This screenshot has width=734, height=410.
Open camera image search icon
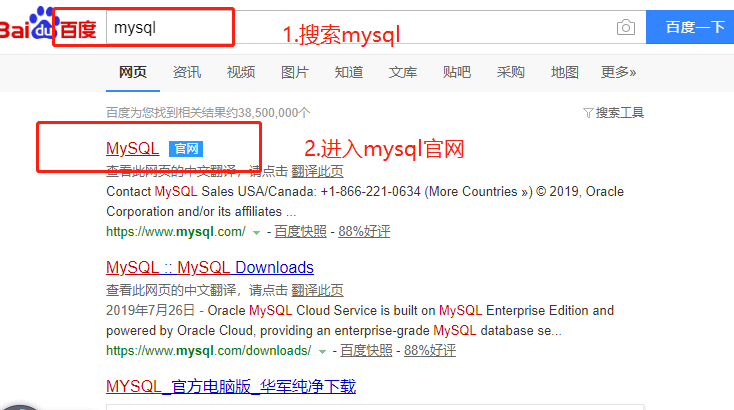tap(626, 27)
